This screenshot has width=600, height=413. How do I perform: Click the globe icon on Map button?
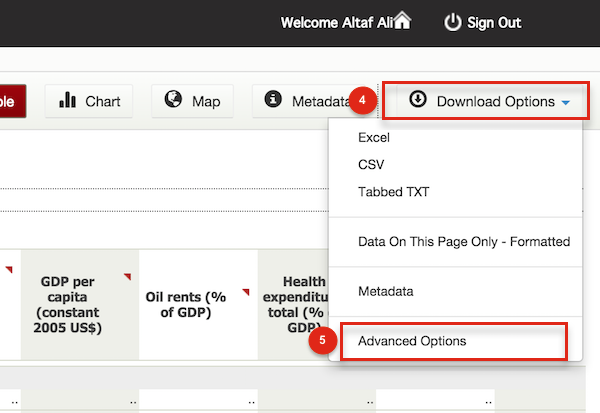(x=173, y=100)
